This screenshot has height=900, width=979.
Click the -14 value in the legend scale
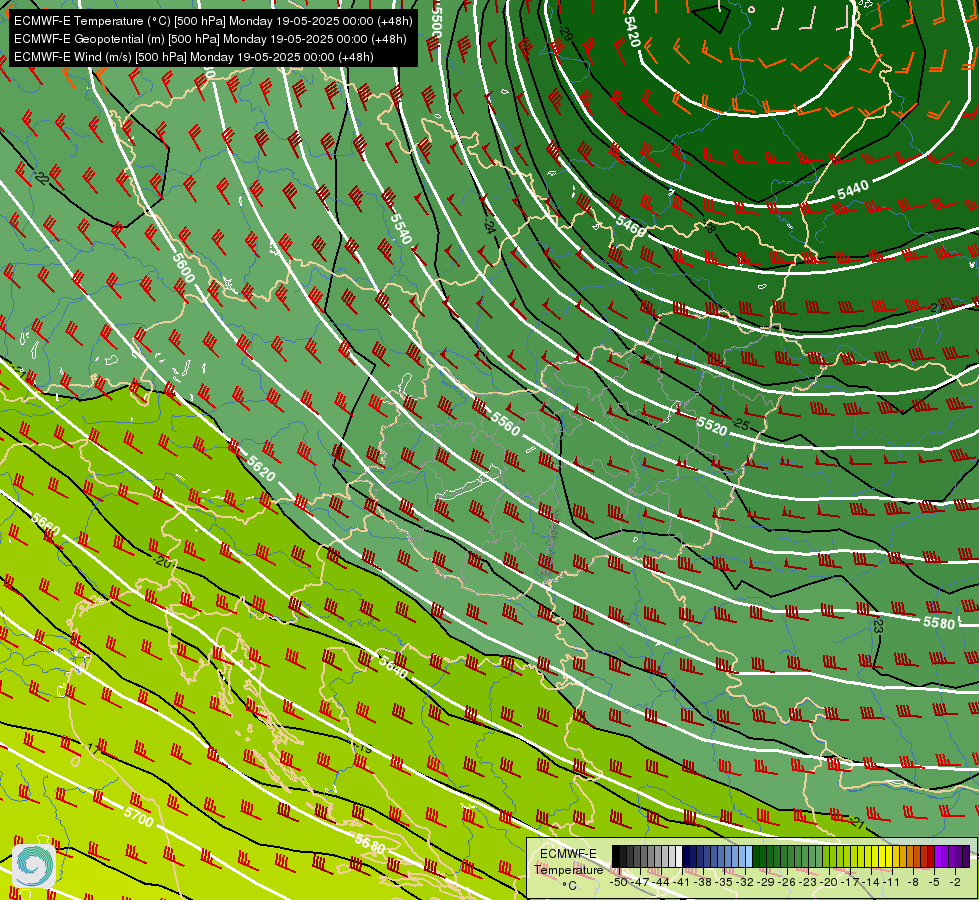click(871, 882)
